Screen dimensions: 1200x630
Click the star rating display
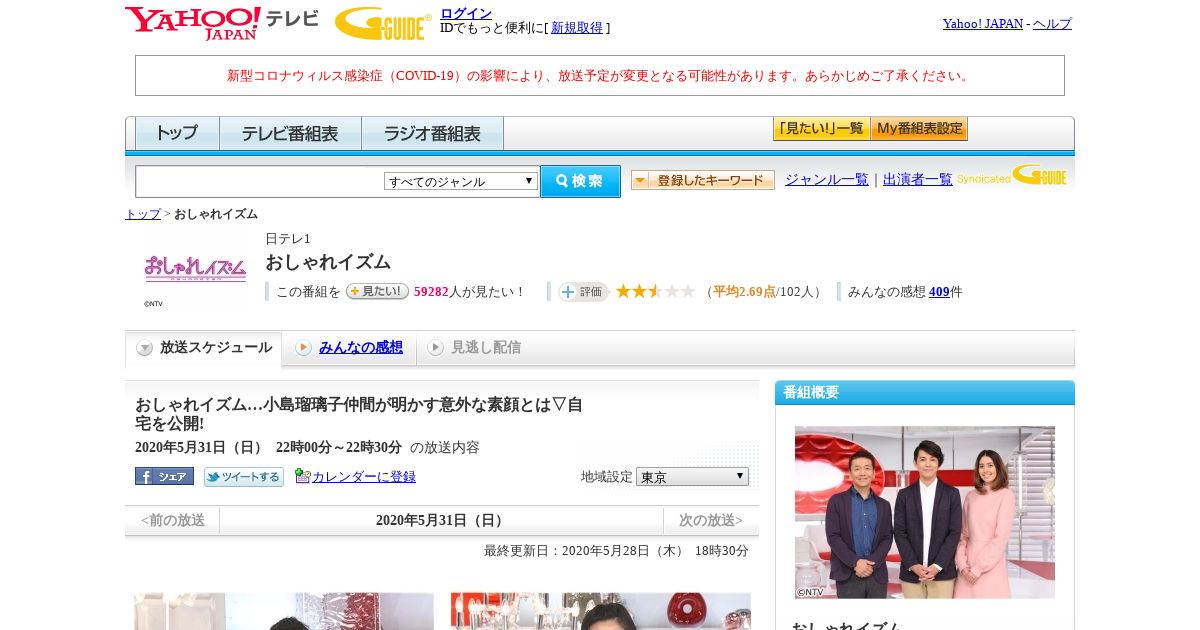[655, 291]
